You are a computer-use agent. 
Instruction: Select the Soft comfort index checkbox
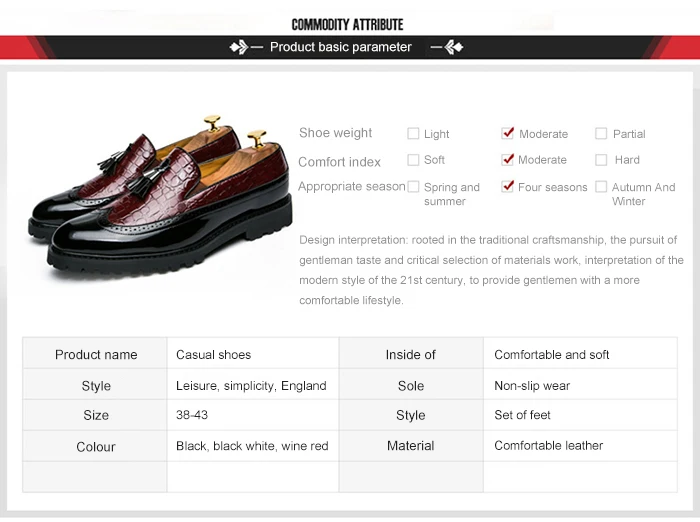[x=413, y=160]
